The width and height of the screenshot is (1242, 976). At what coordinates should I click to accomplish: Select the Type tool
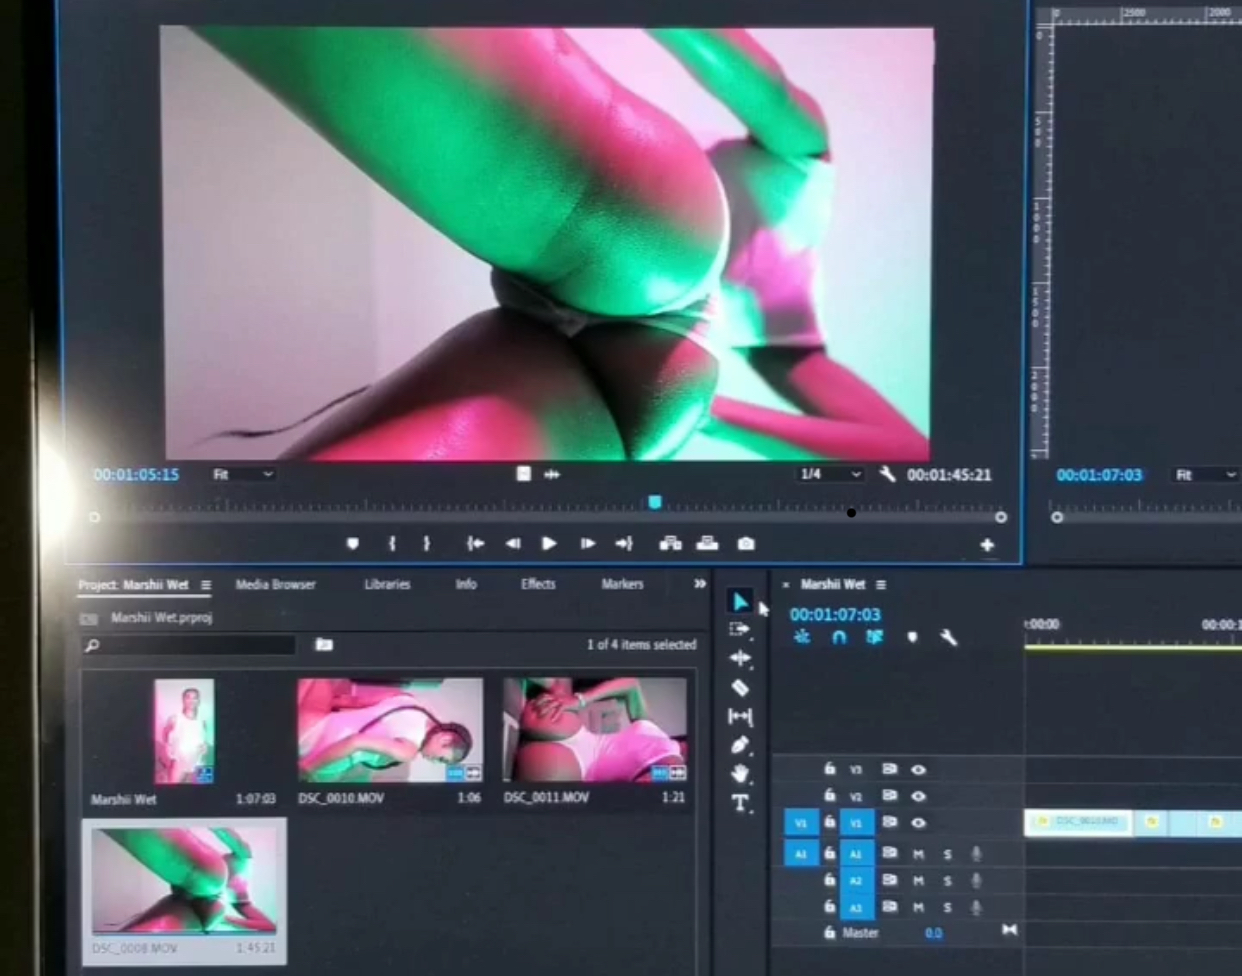click(x=740, y=802)
